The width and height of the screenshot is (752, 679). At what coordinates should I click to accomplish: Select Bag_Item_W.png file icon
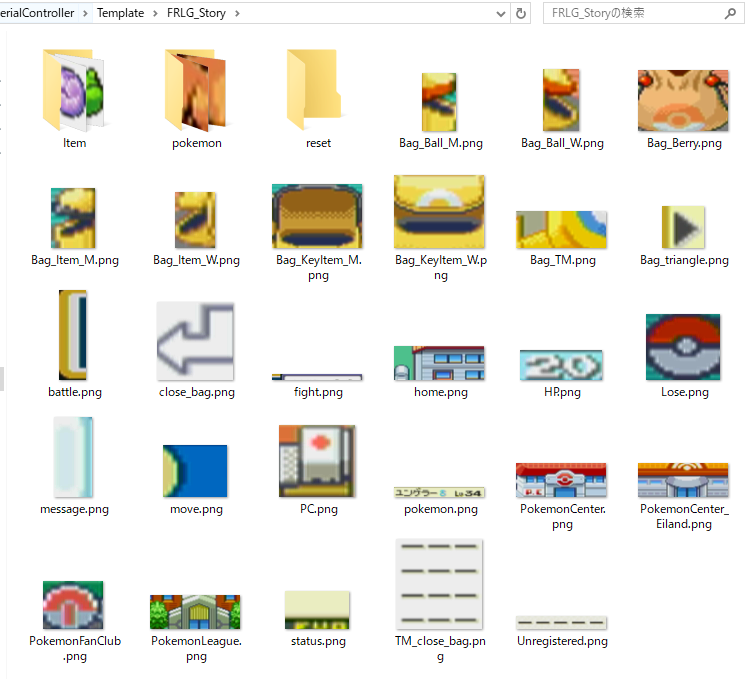[195, 220]
